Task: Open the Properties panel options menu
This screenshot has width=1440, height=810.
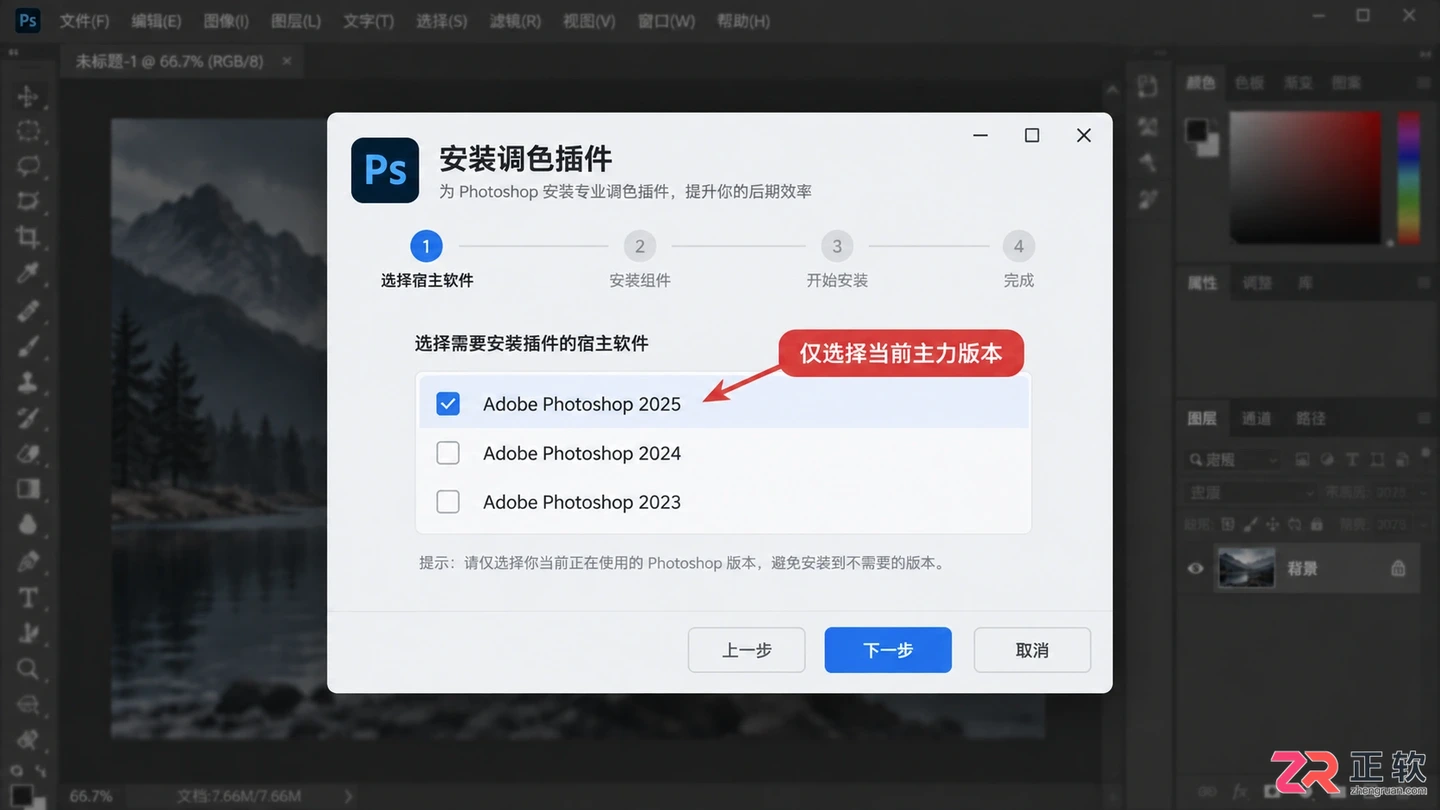Action: [1423, 283]
